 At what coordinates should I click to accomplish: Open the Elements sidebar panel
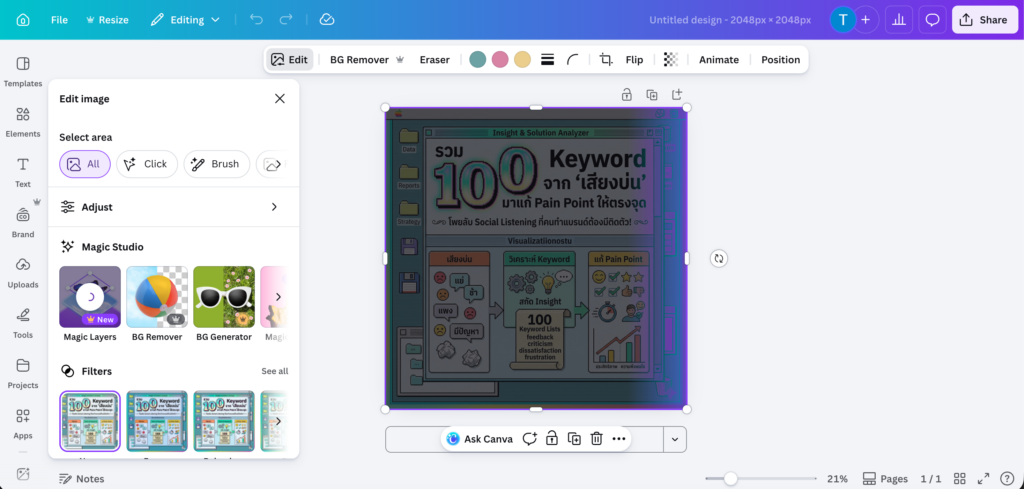(23, 121)
